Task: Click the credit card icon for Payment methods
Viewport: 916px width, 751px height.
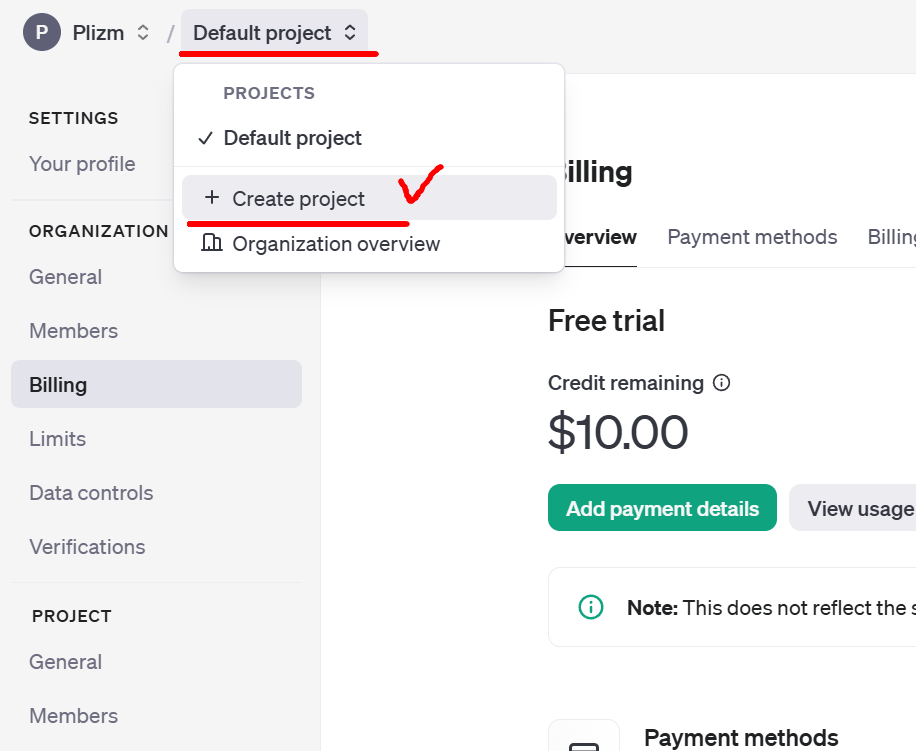Action: tap(584, 745)
